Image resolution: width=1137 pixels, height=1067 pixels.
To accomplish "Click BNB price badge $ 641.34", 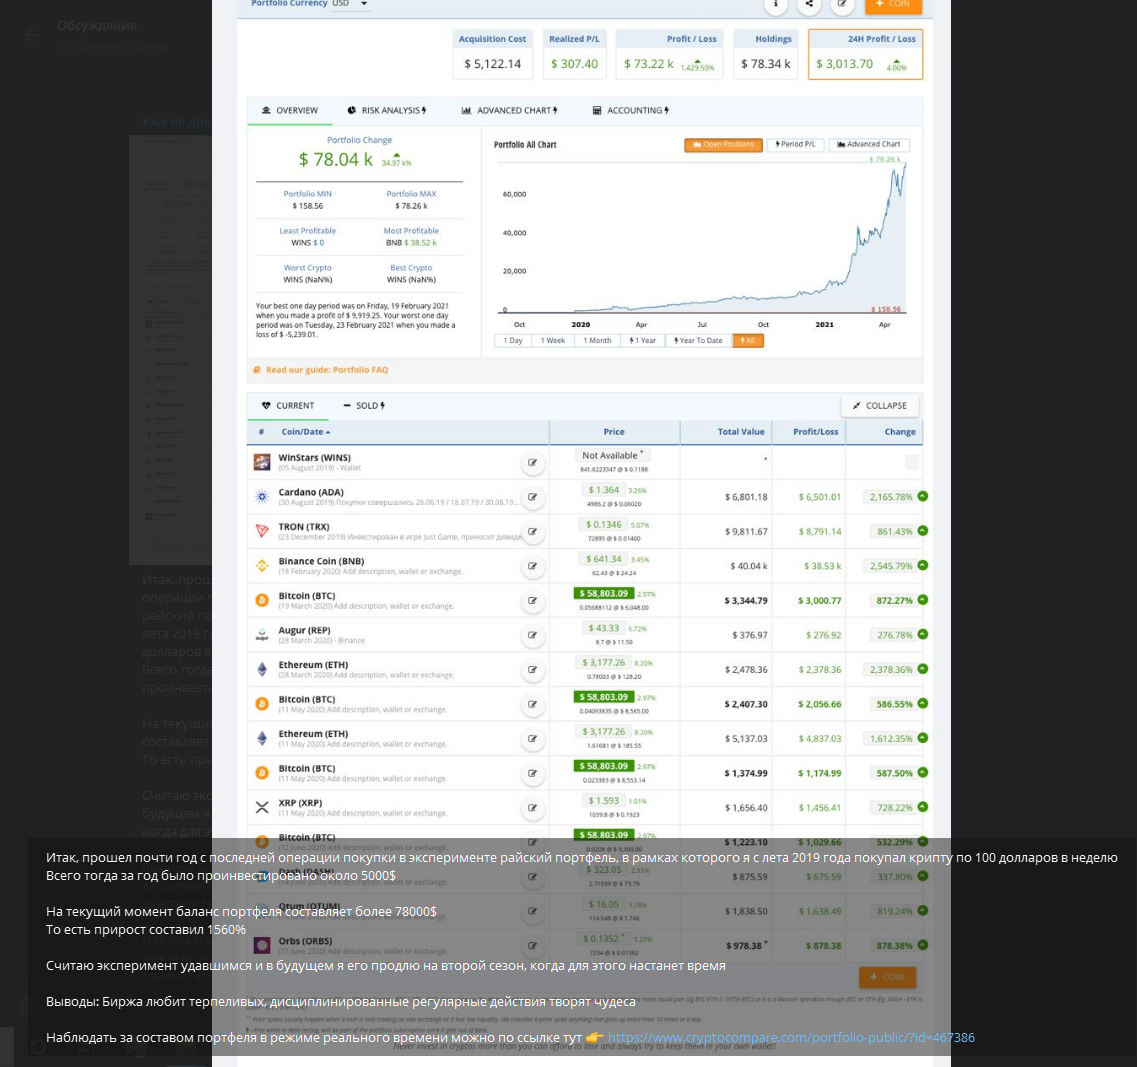I will [603, 559].
